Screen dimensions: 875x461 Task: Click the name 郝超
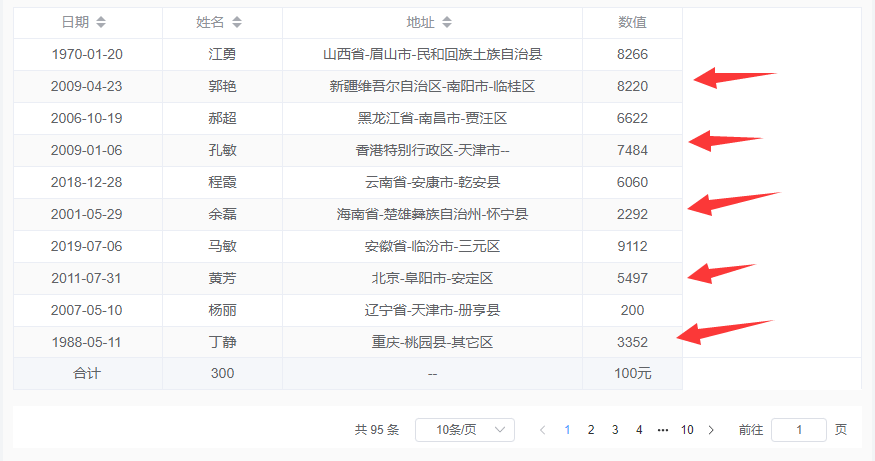pyautogui.click(x=222, y=118)
